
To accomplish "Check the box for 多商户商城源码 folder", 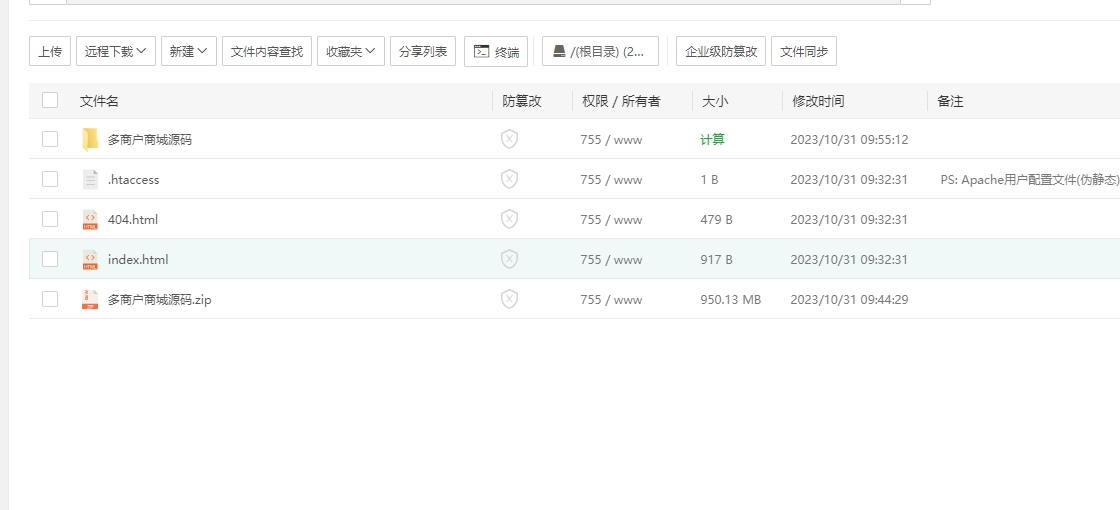I will coord(50,139).
